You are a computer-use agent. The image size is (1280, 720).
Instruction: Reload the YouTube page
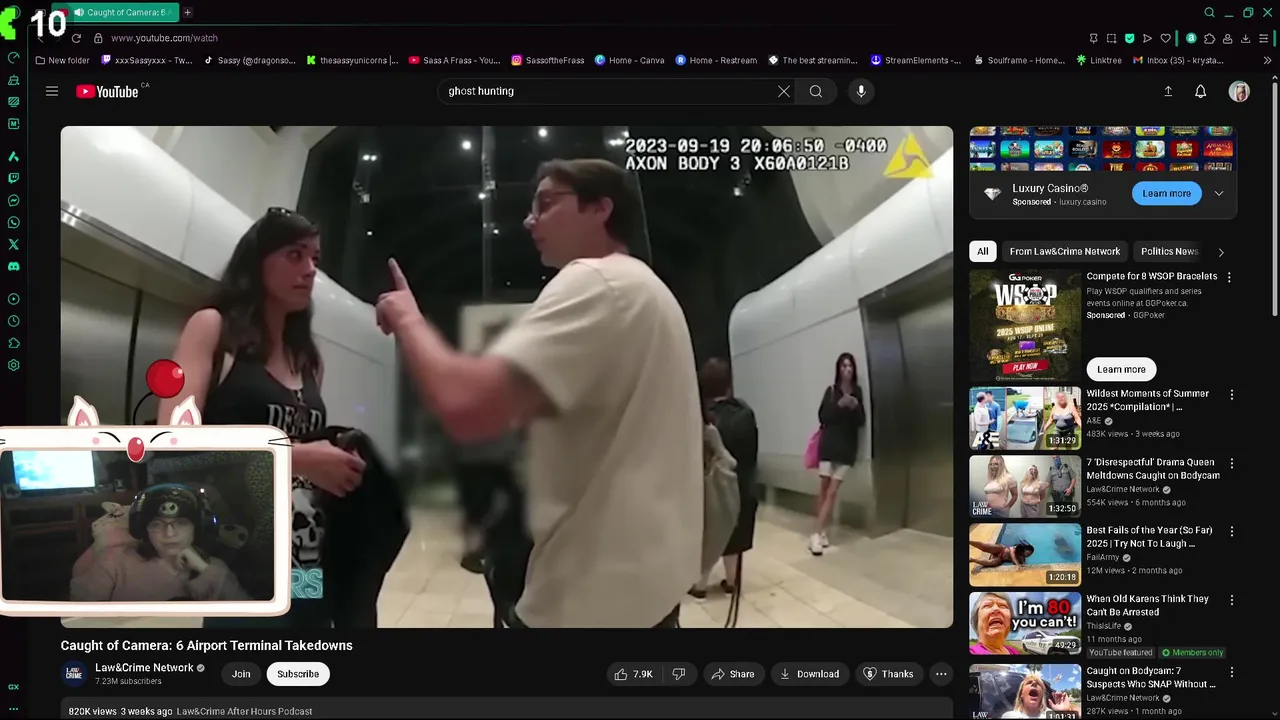pyautogui.click(x=76, y=38)
